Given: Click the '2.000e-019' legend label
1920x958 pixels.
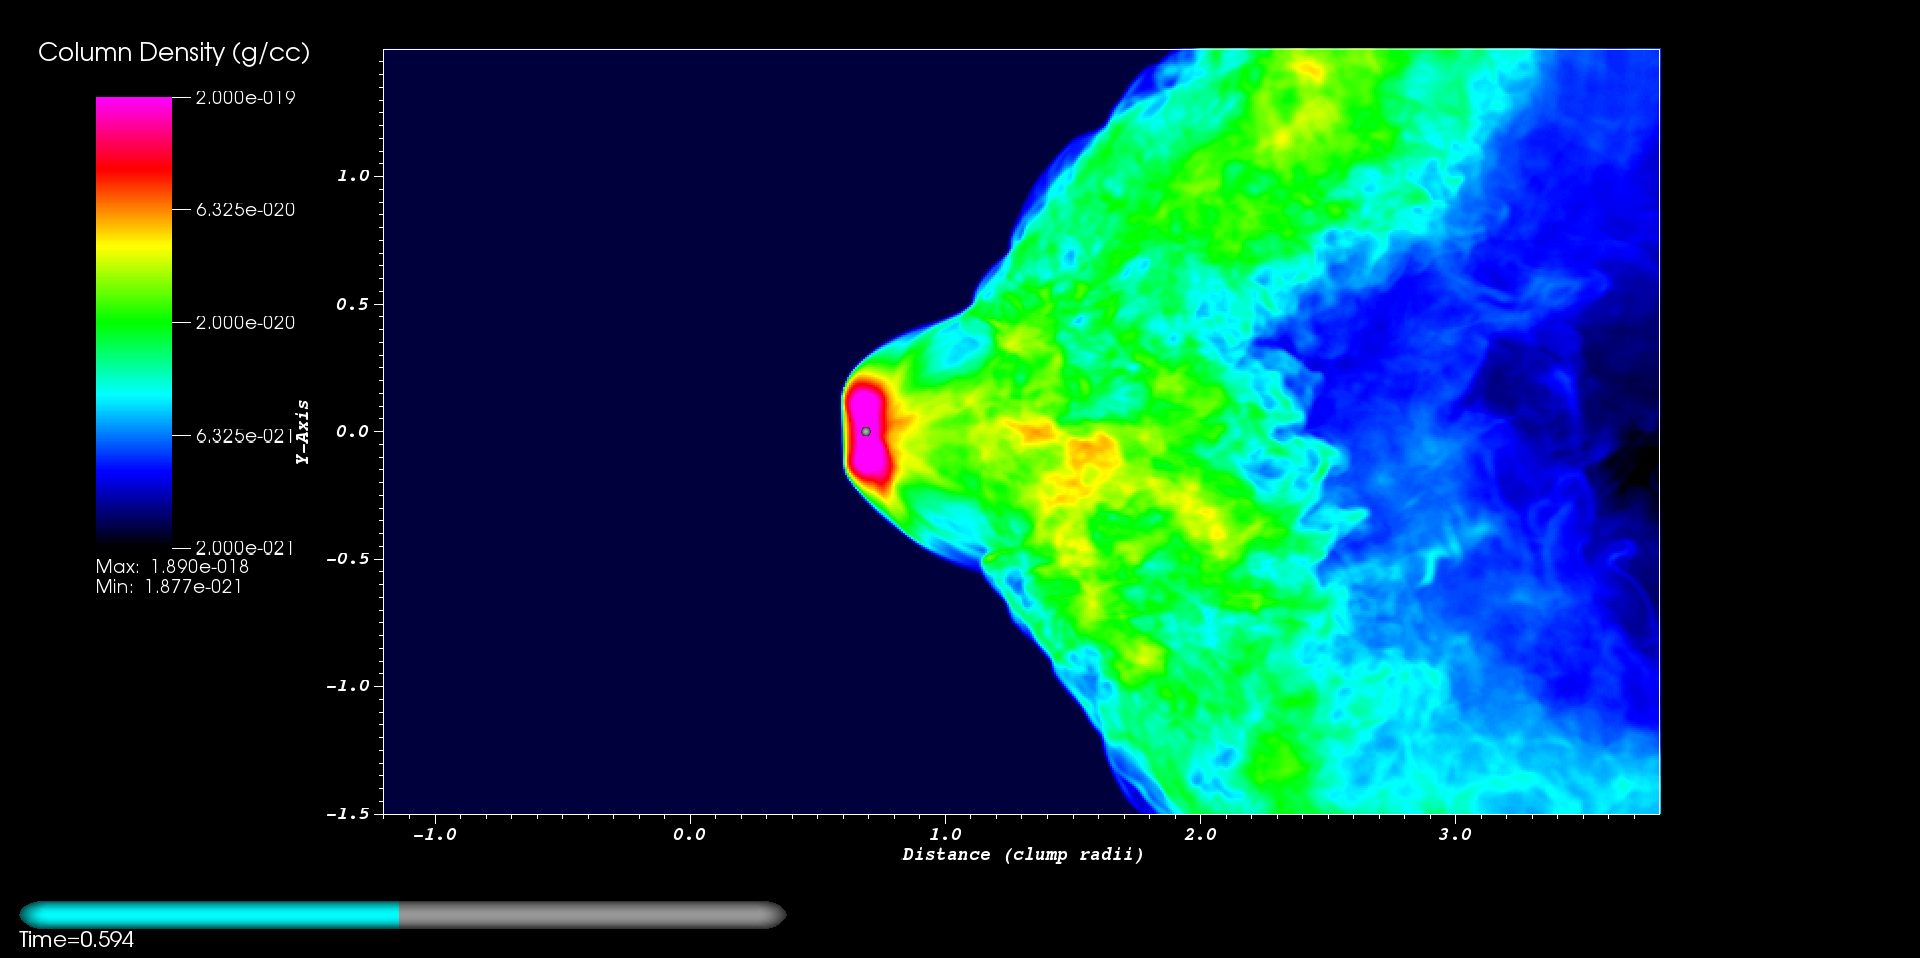Looking at the screenshot, I should coord(245,97).
